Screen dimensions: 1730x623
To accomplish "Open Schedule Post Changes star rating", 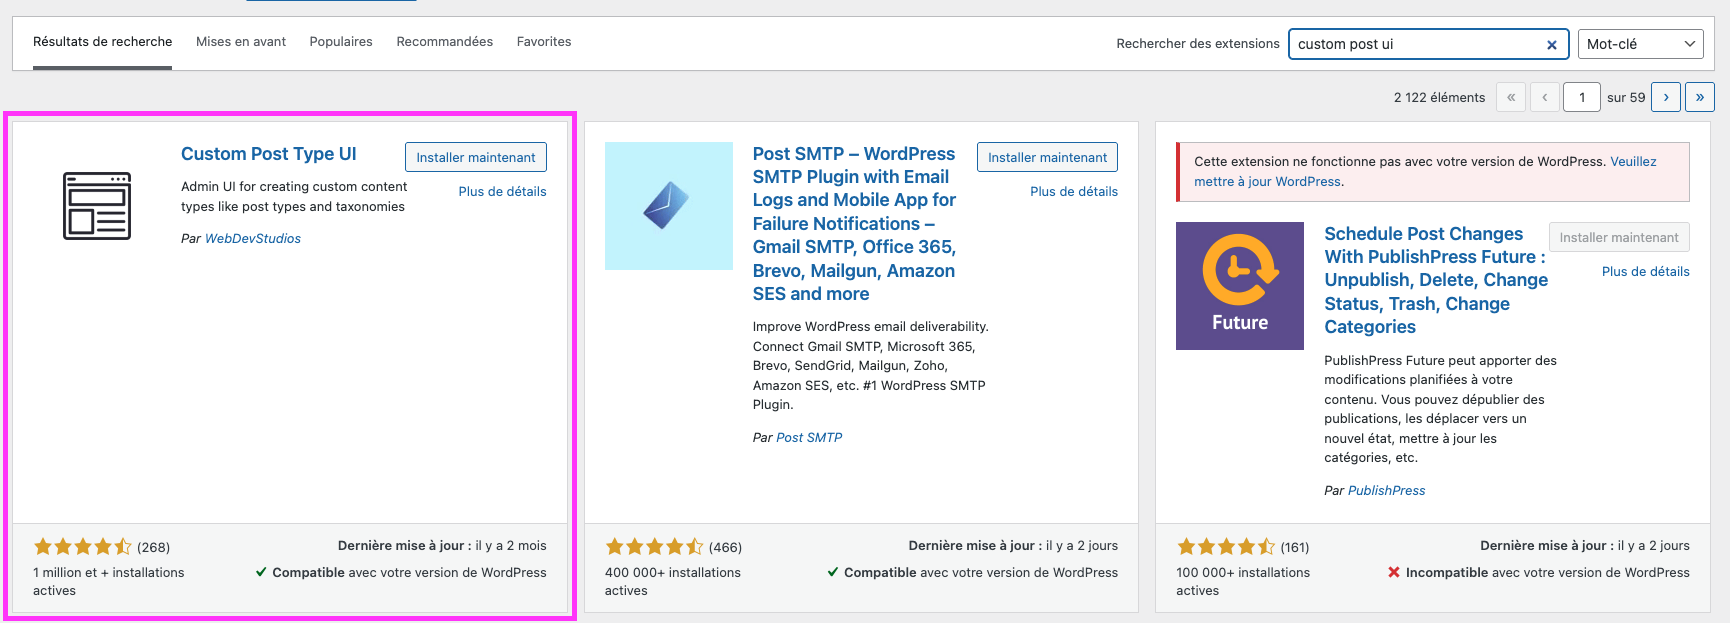I will point(1226,547).
